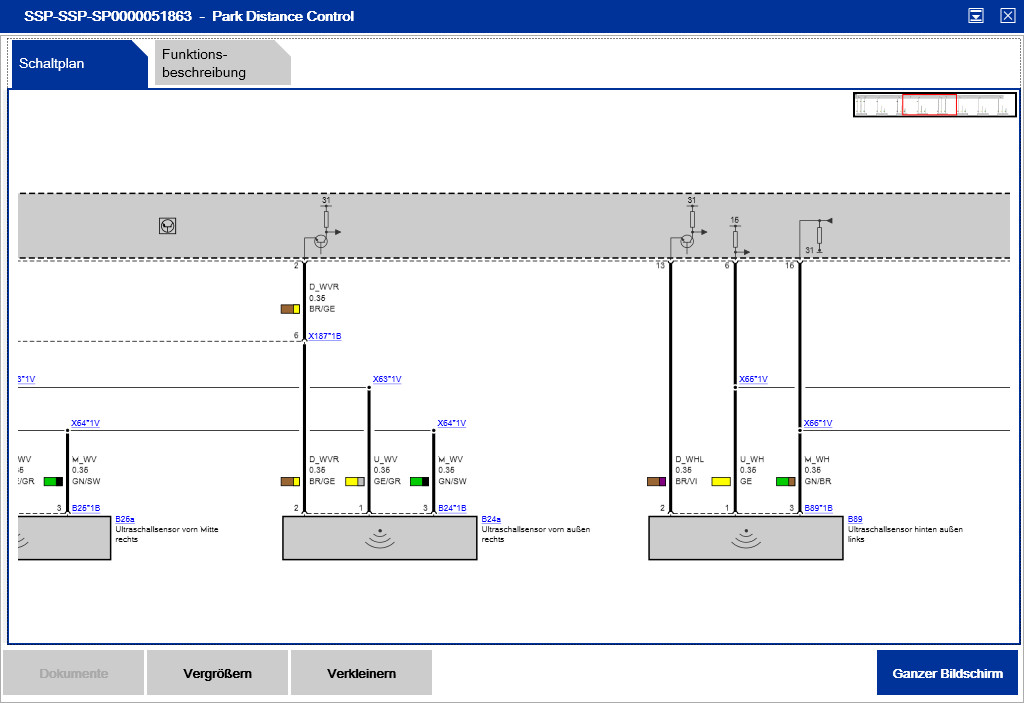Click the control unit symbol icon in the gray module
1024x706 pixels.
tap(168, 226)
